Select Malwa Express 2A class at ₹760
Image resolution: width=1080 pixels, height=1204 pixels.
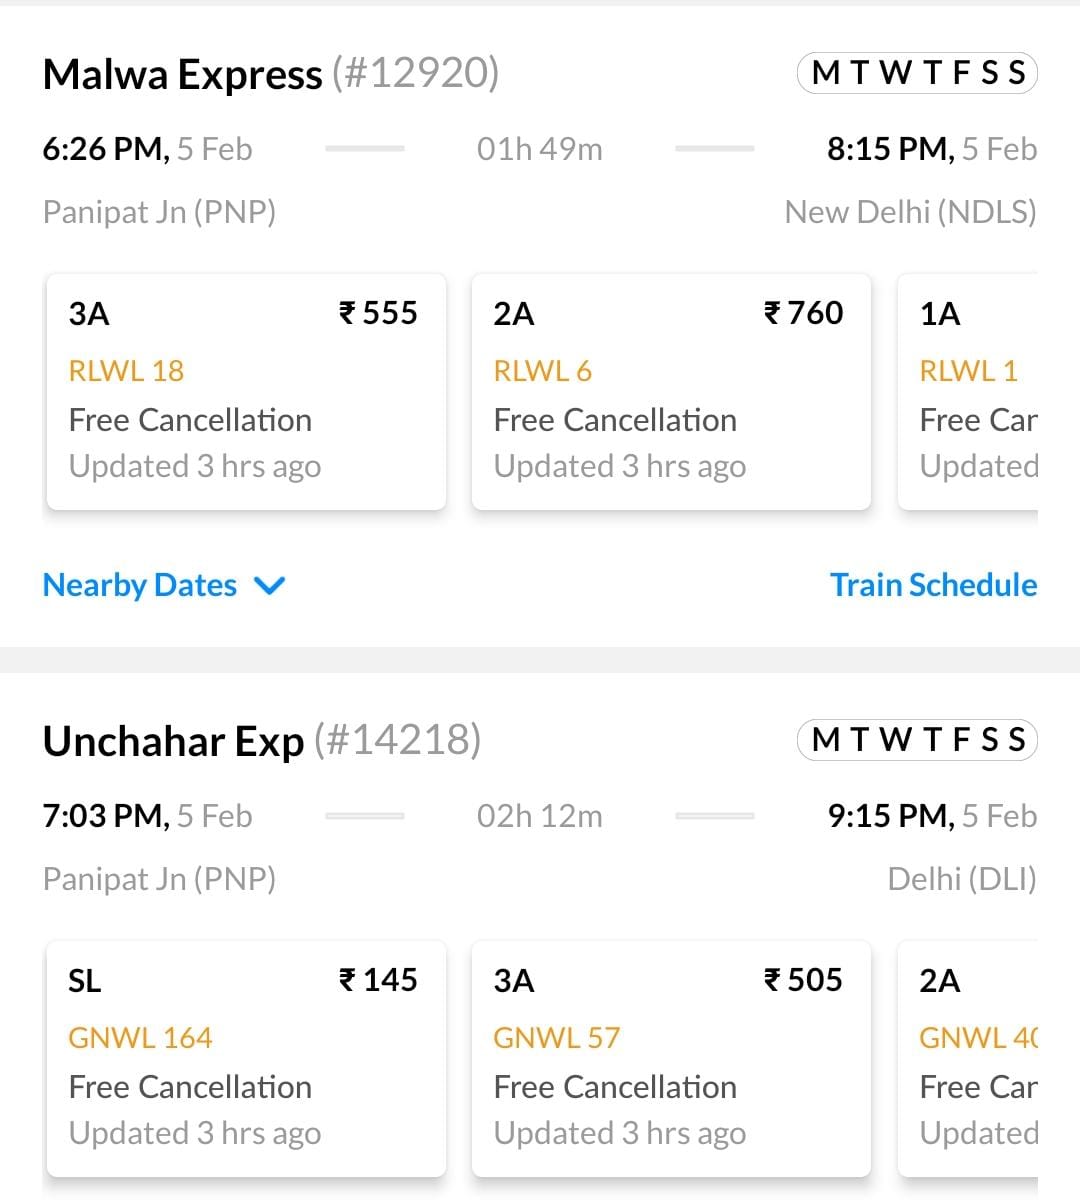[x=670, y=391]
